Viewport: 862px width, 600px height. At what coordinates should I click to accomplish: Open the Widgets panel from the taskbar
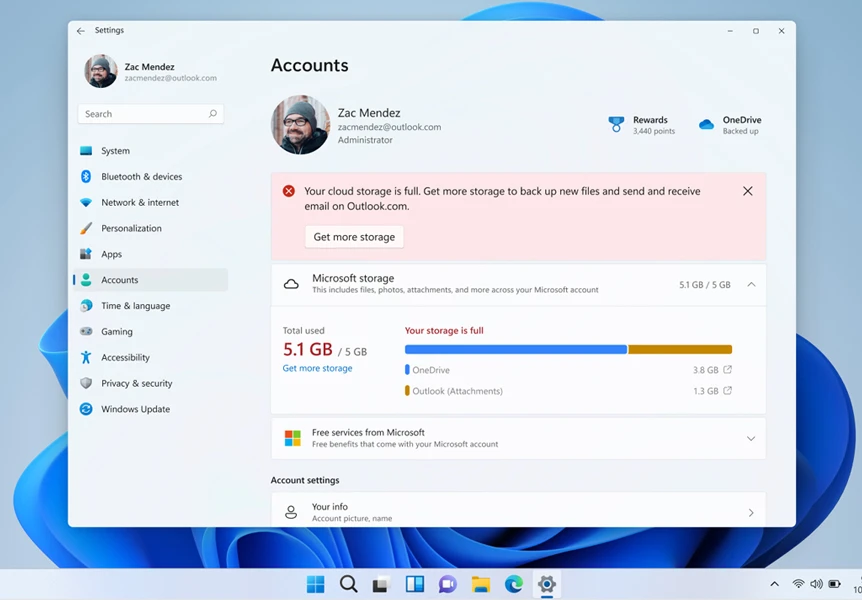coord(415,584)
